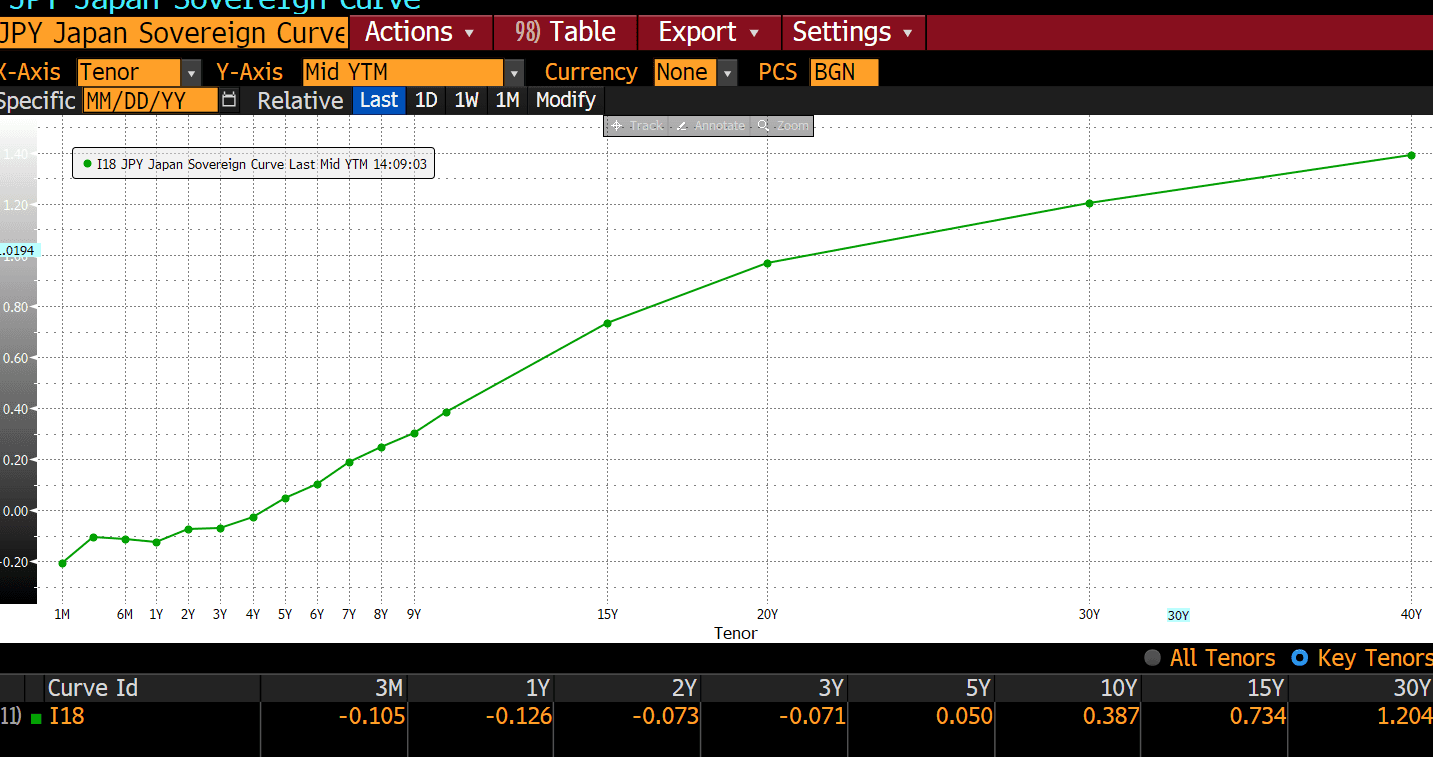Click the -0.073 value cell
The width and height of the screenshot is (1433, 757).
tap(666, 716)
